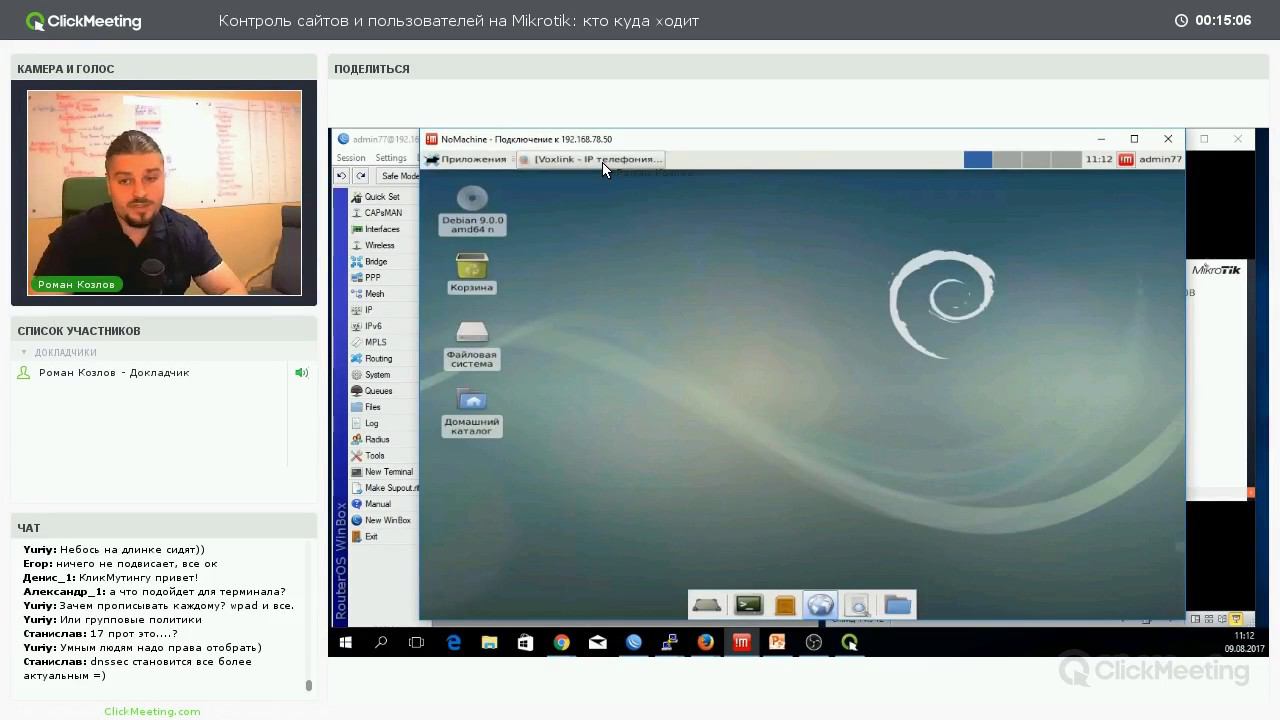Screen dimensions: 1280x720
Task: Click the 11:12 clock in Debian panel
Action: 1099,159
